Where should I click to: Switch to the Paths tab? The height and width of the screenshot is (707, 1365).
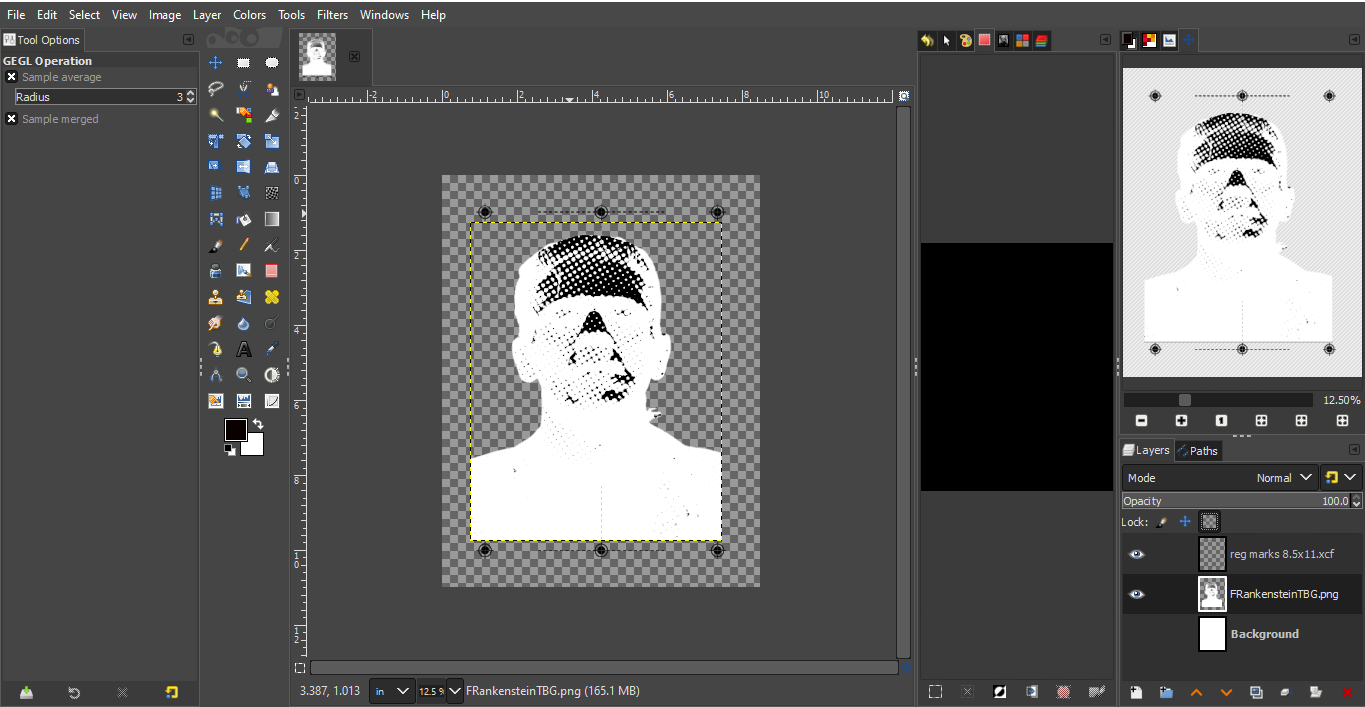tap(1197, 451)
